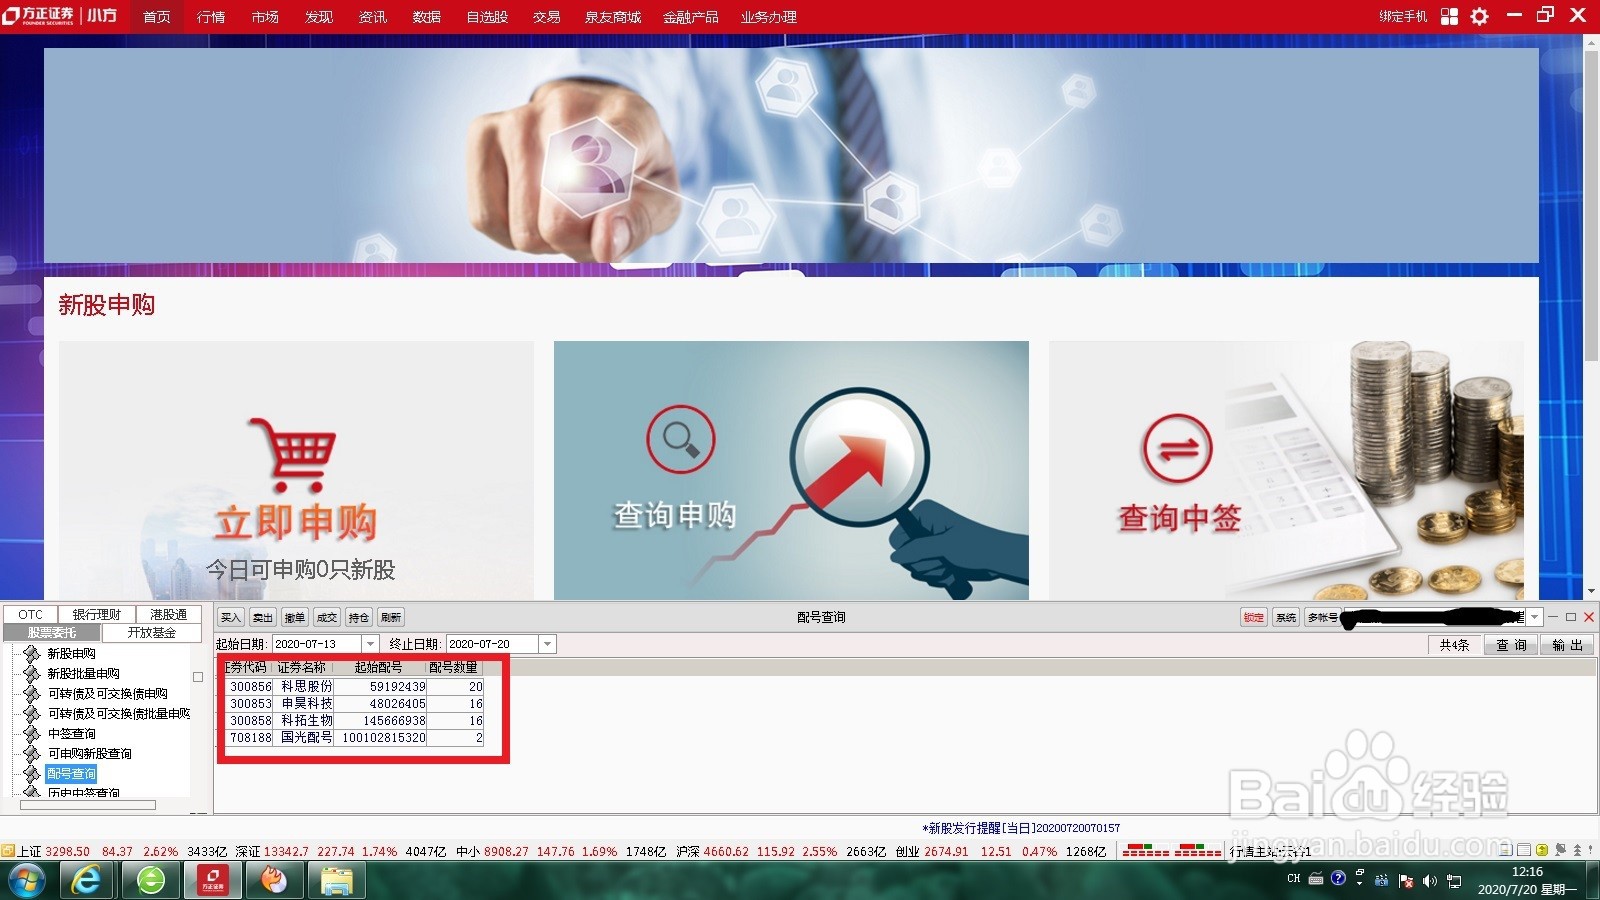
Task: Open the 泉友商城 menu tab
Action: tap(613, 17)
